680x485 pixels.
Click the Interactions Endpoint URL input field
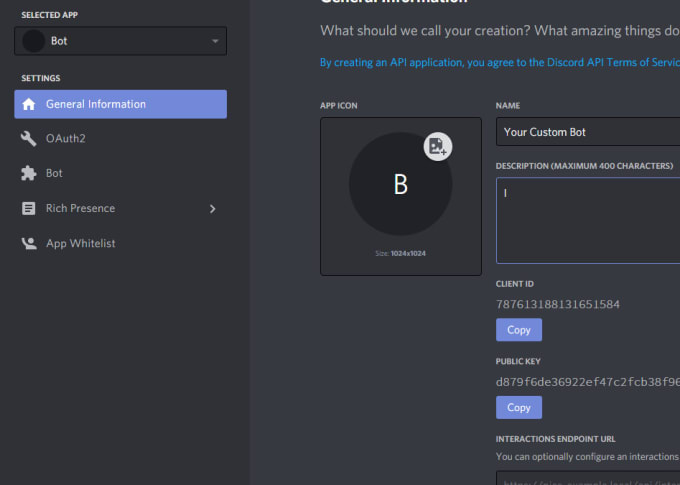coord(588,478)
